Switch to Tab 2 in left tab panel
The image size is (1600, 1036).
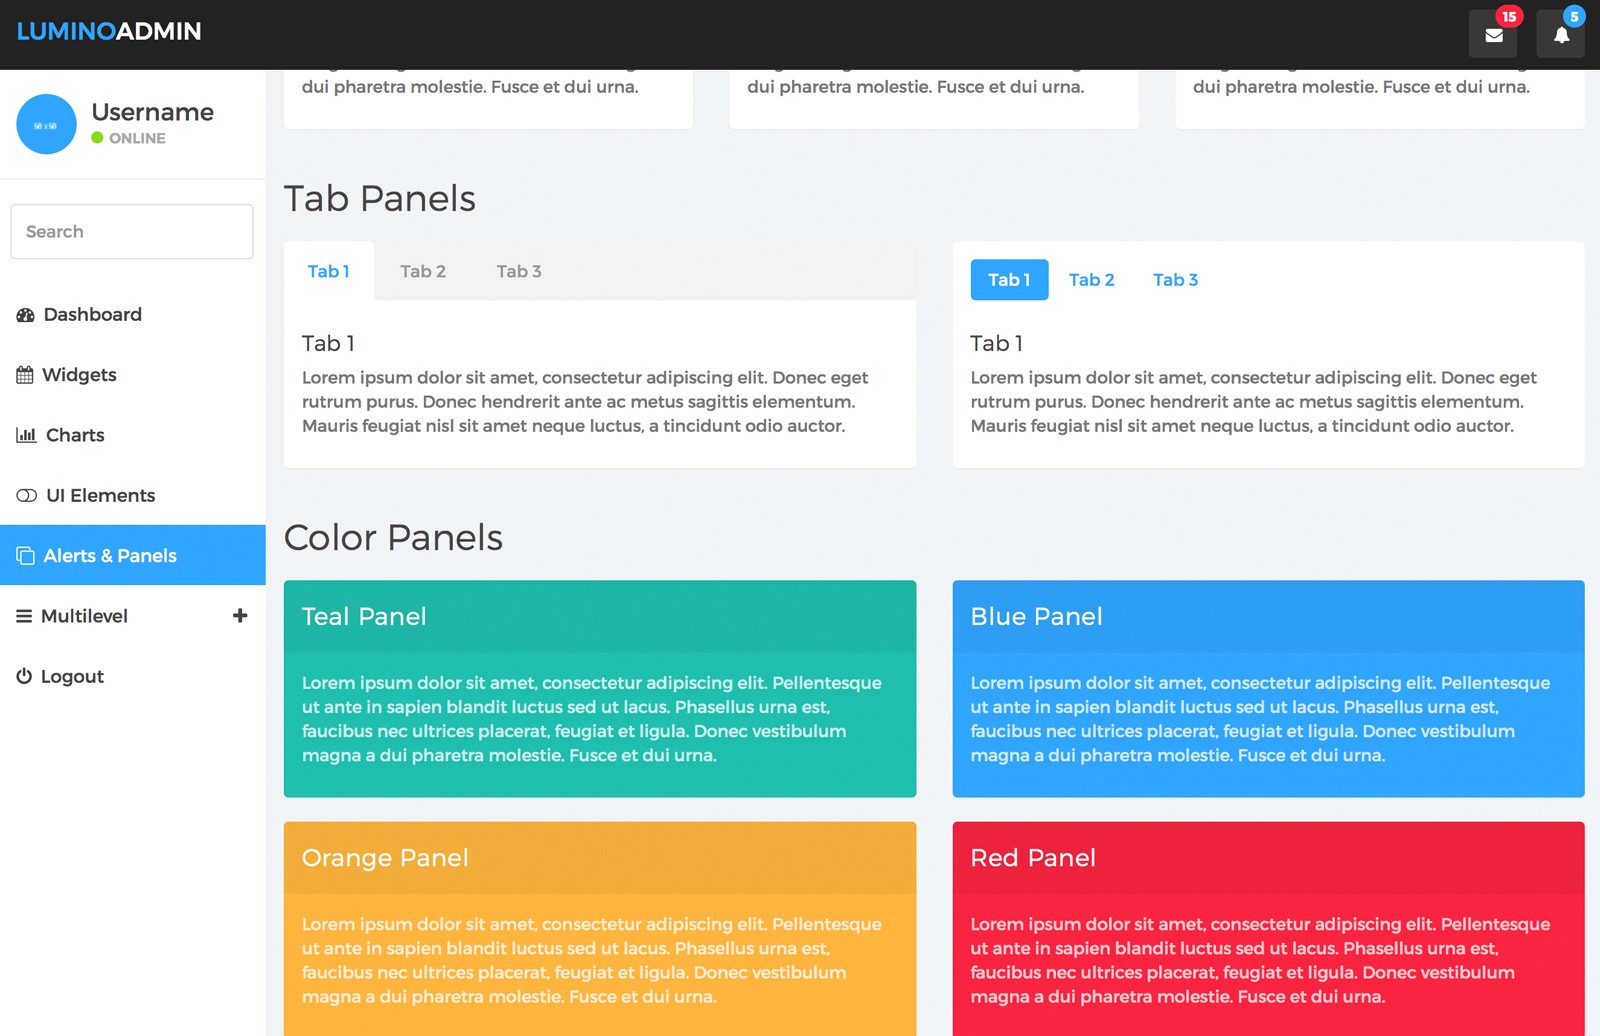[x=423, y=271]
